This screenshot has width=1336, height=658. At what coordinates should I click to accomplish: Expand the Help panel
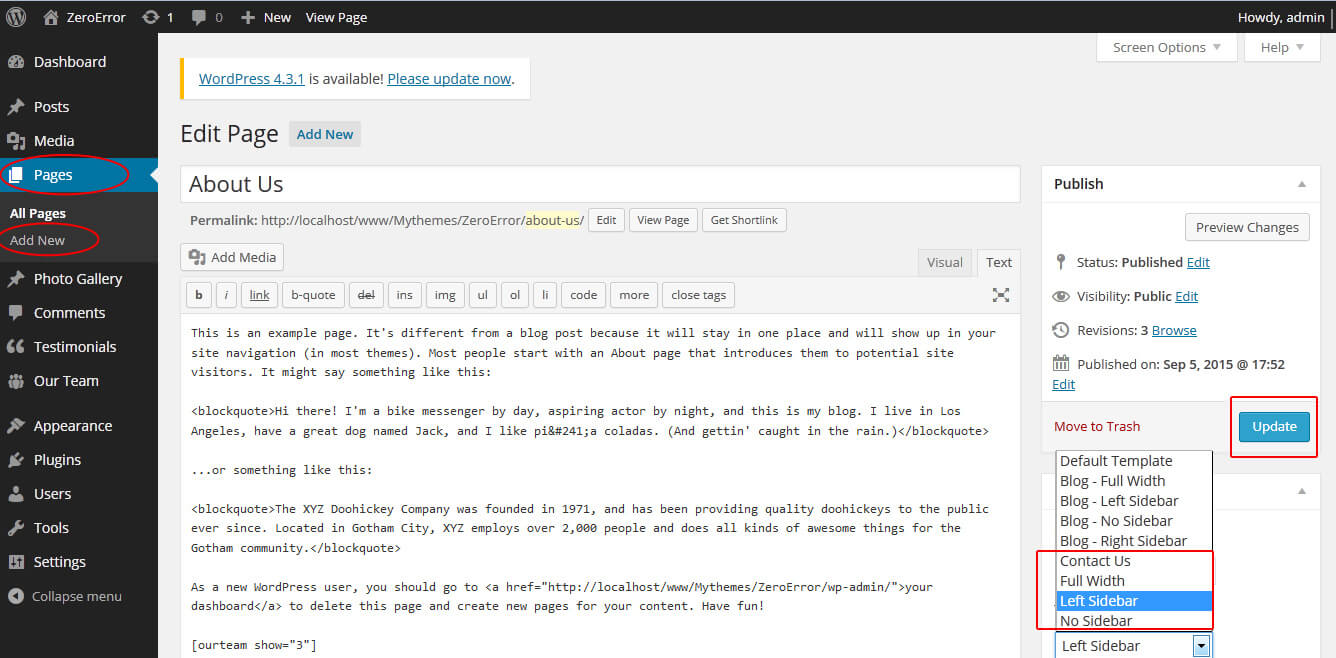(1282, 47)
